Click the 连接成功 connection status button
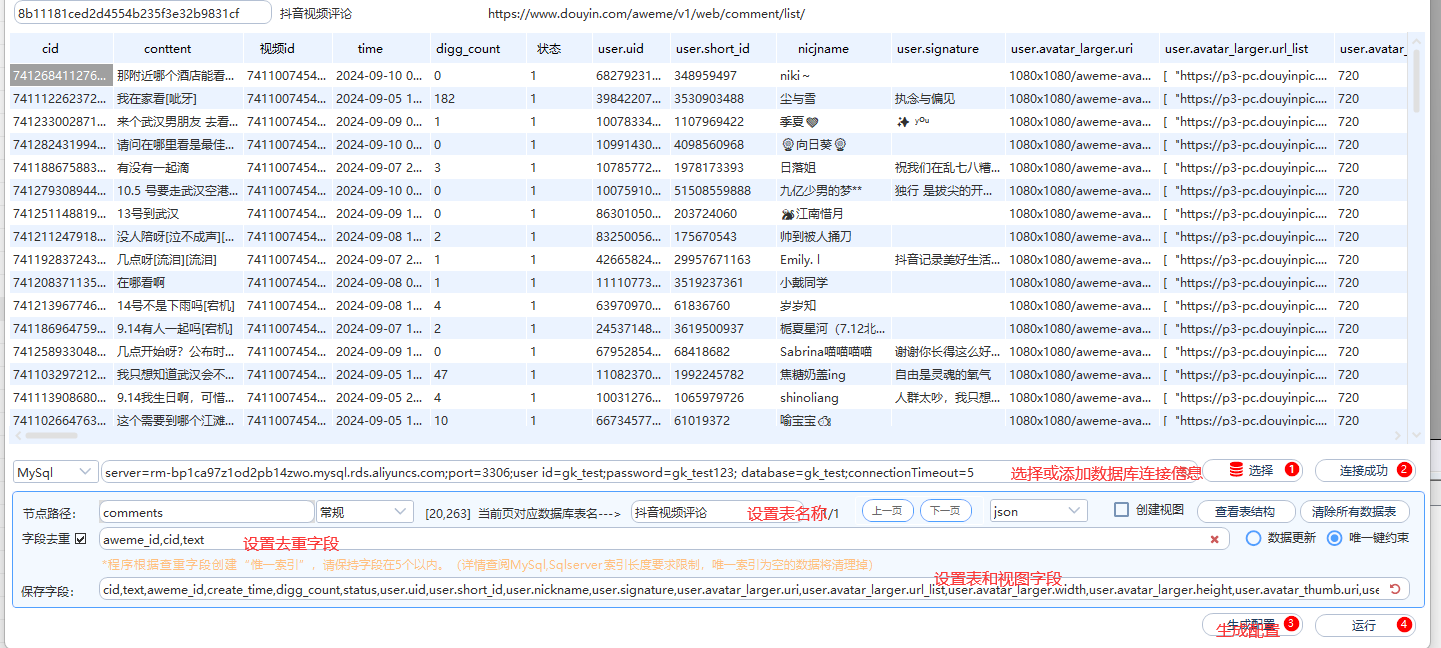This screenshot has height=648, width=1441. coord(1364,470)
